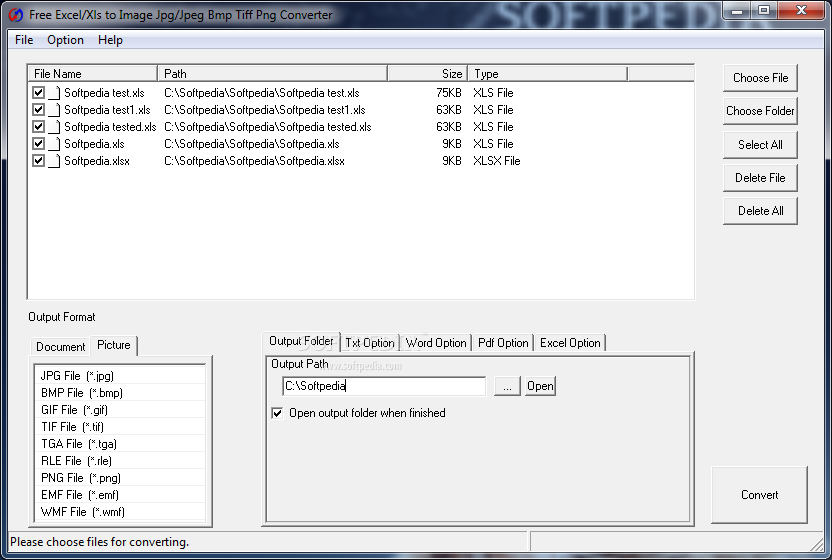Click the Choose Folder button
This screenshot has width=832, height=560.
point(760,111)
